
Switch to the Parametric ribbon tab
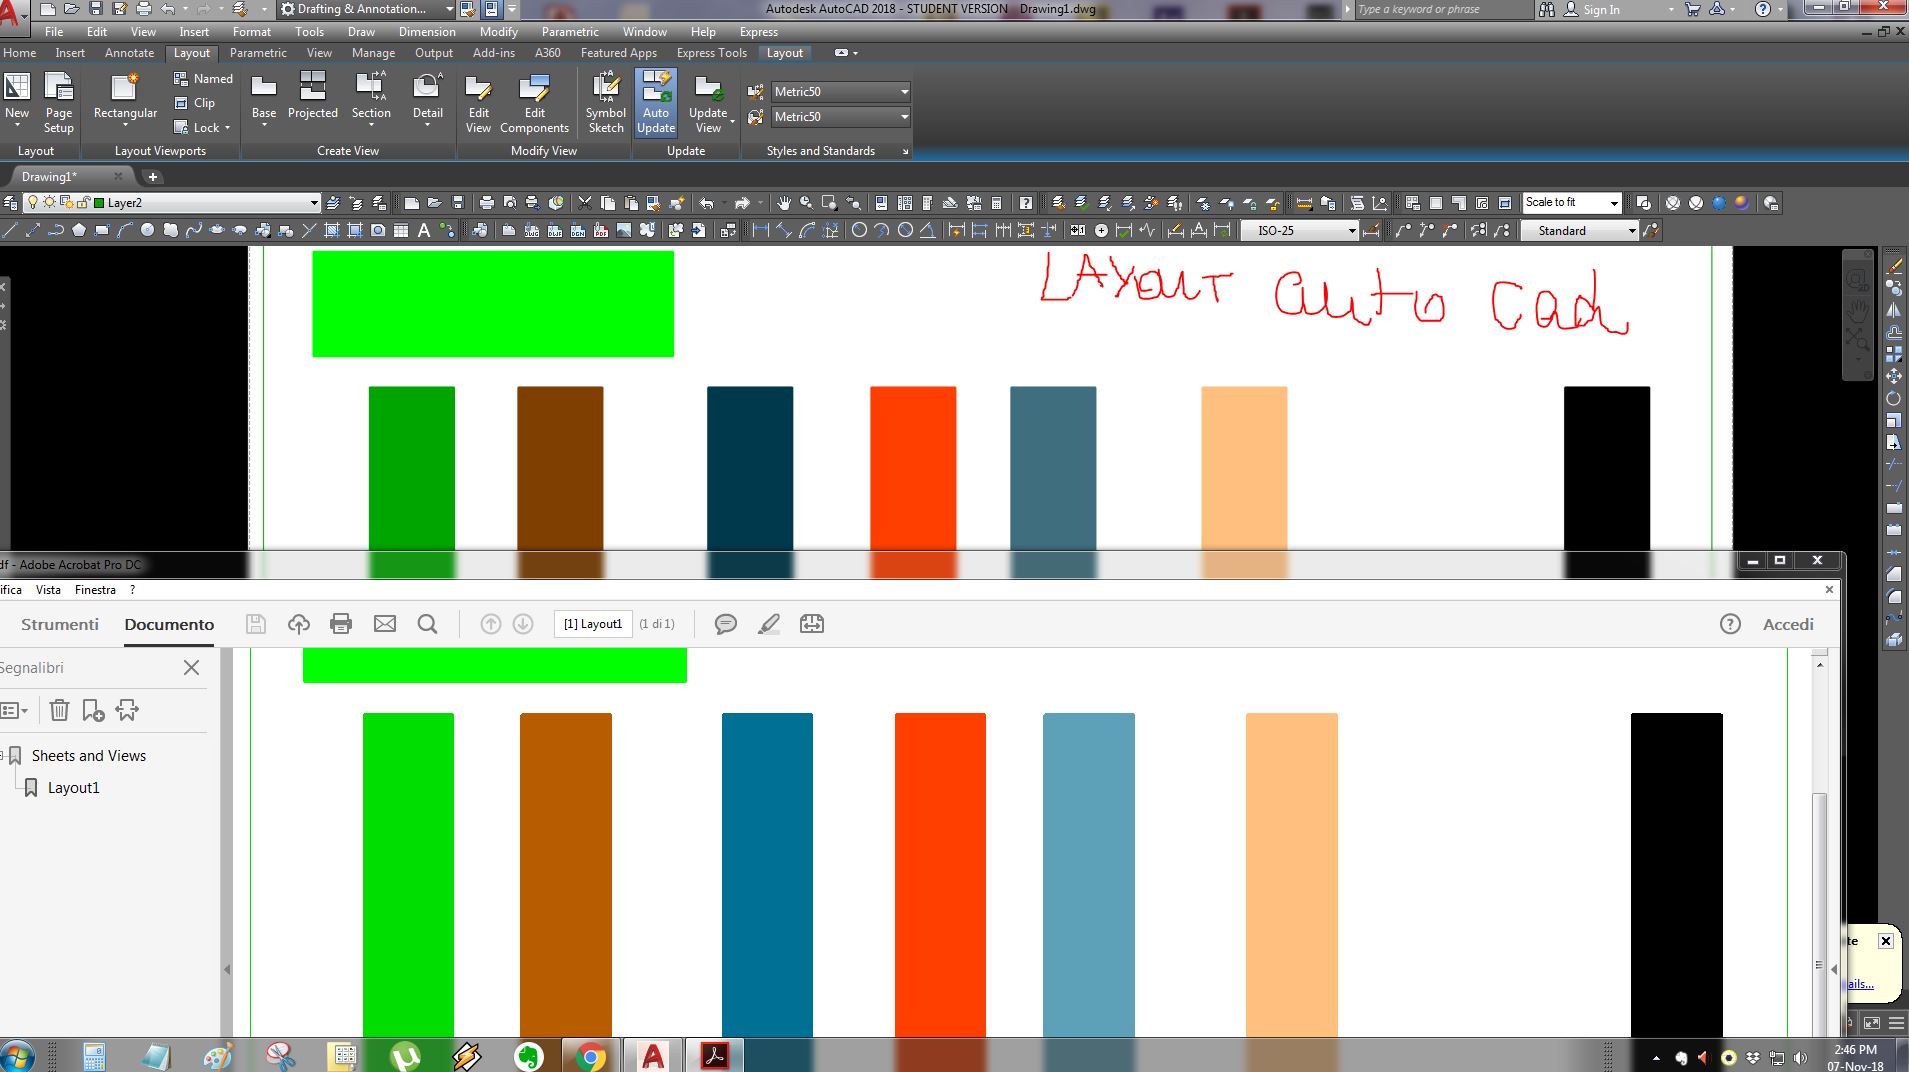coord(258,53)
